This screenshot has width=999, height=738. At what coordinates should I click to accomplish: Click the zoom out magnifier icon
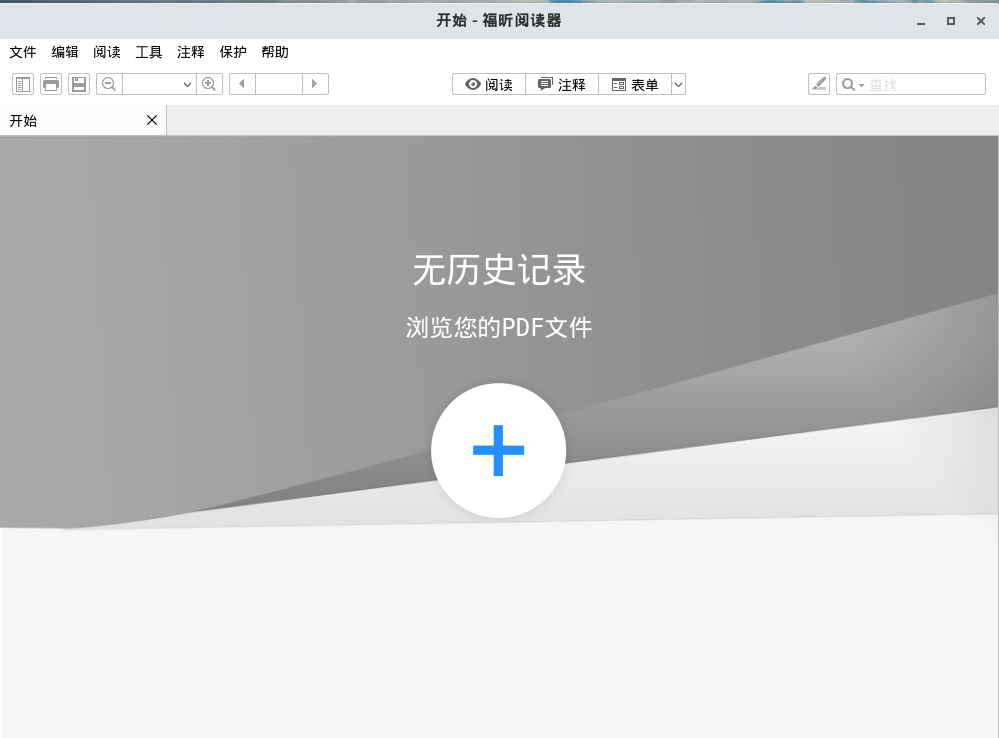point(109,85)
